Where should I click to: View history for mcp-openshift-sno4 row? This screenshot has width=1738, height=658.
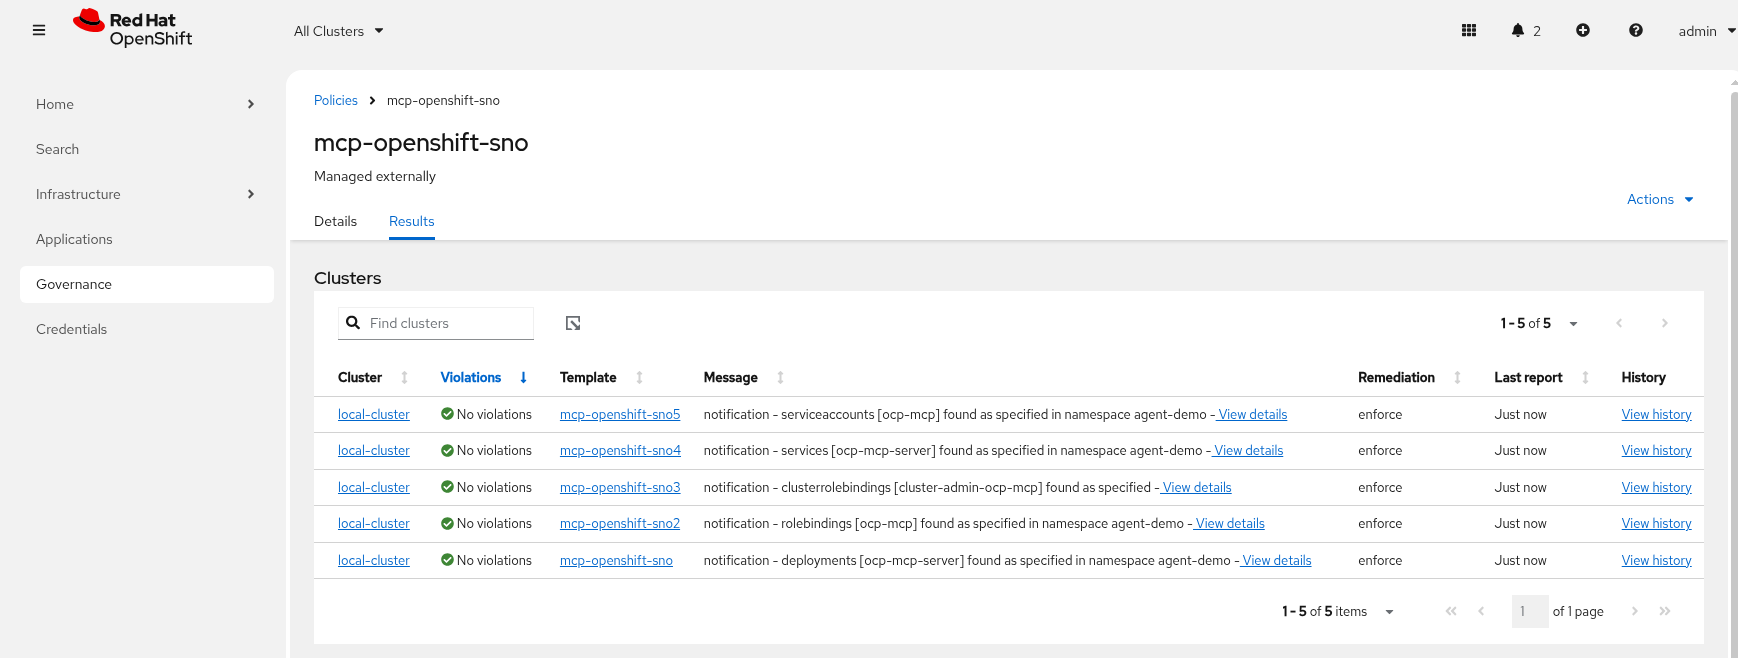1656,450
